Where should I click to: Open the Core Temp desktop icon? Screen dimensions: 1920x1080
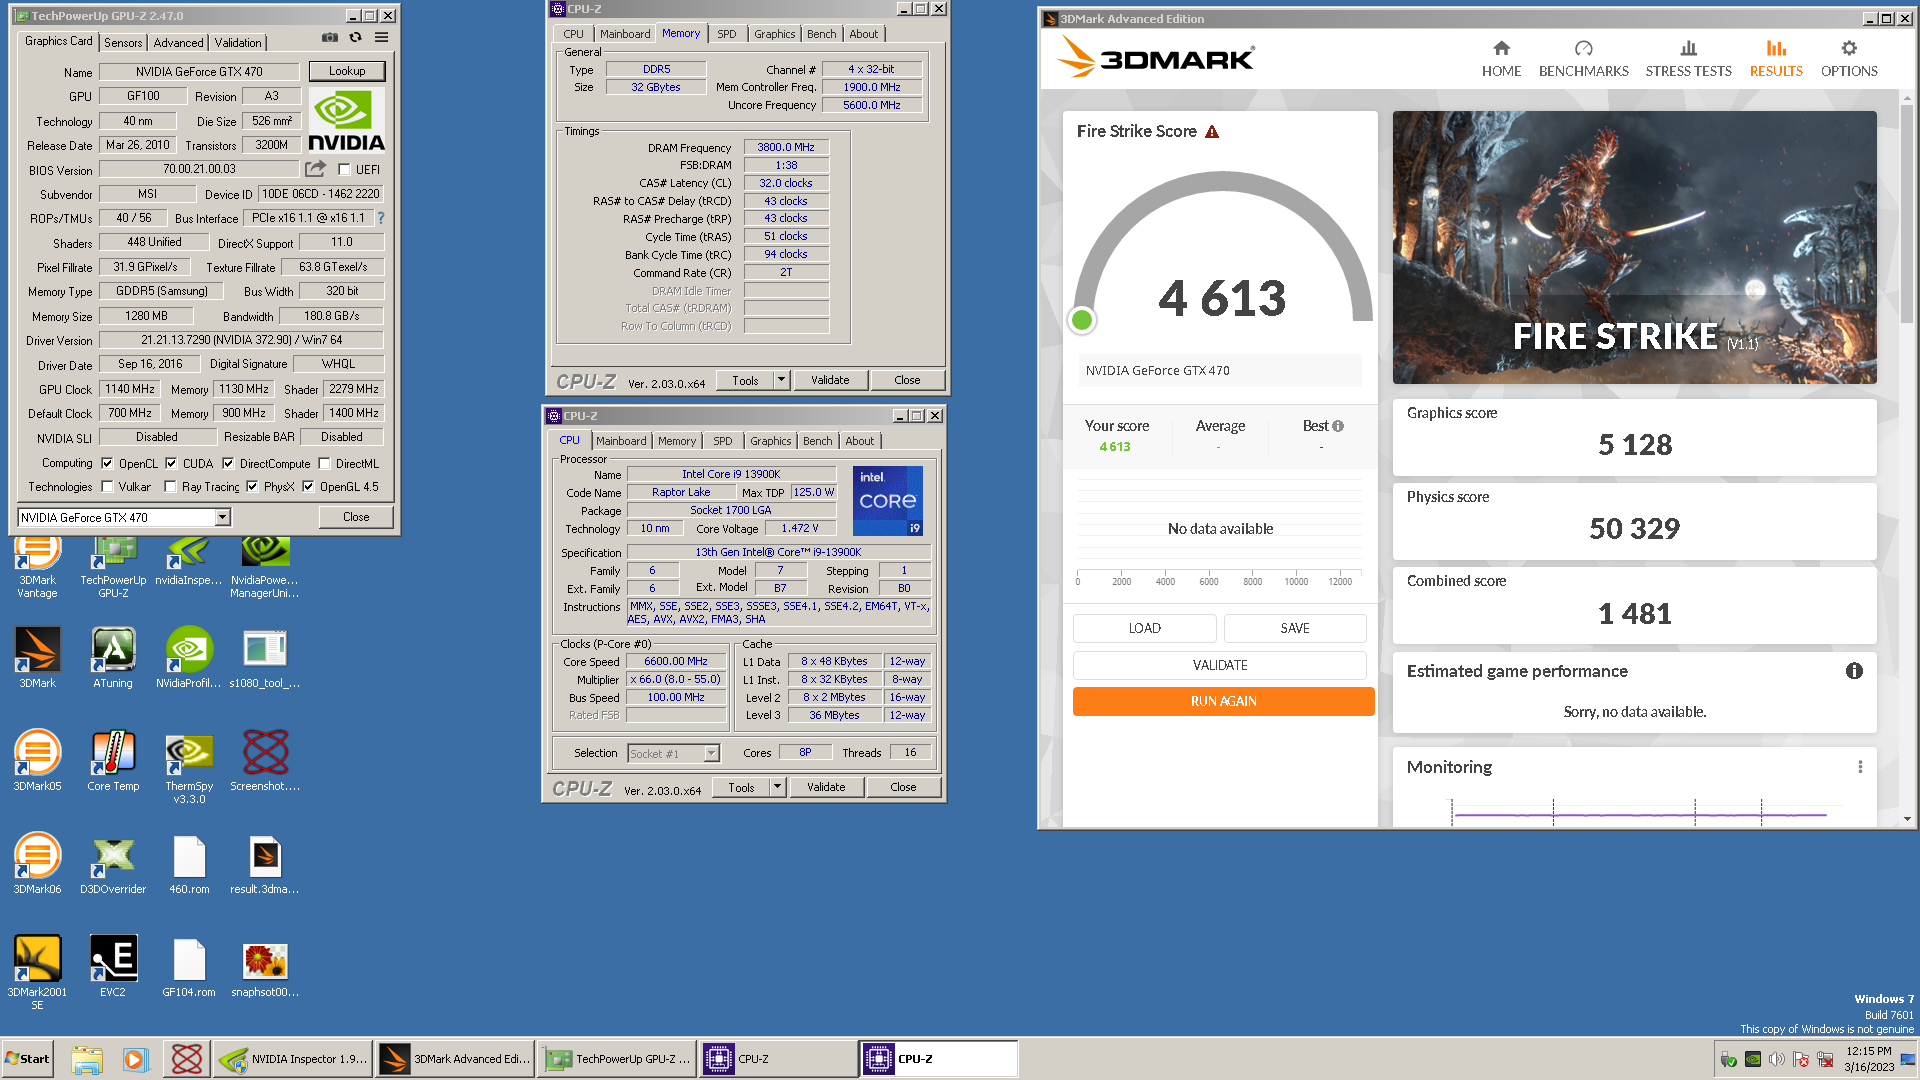tap(113, 761)
